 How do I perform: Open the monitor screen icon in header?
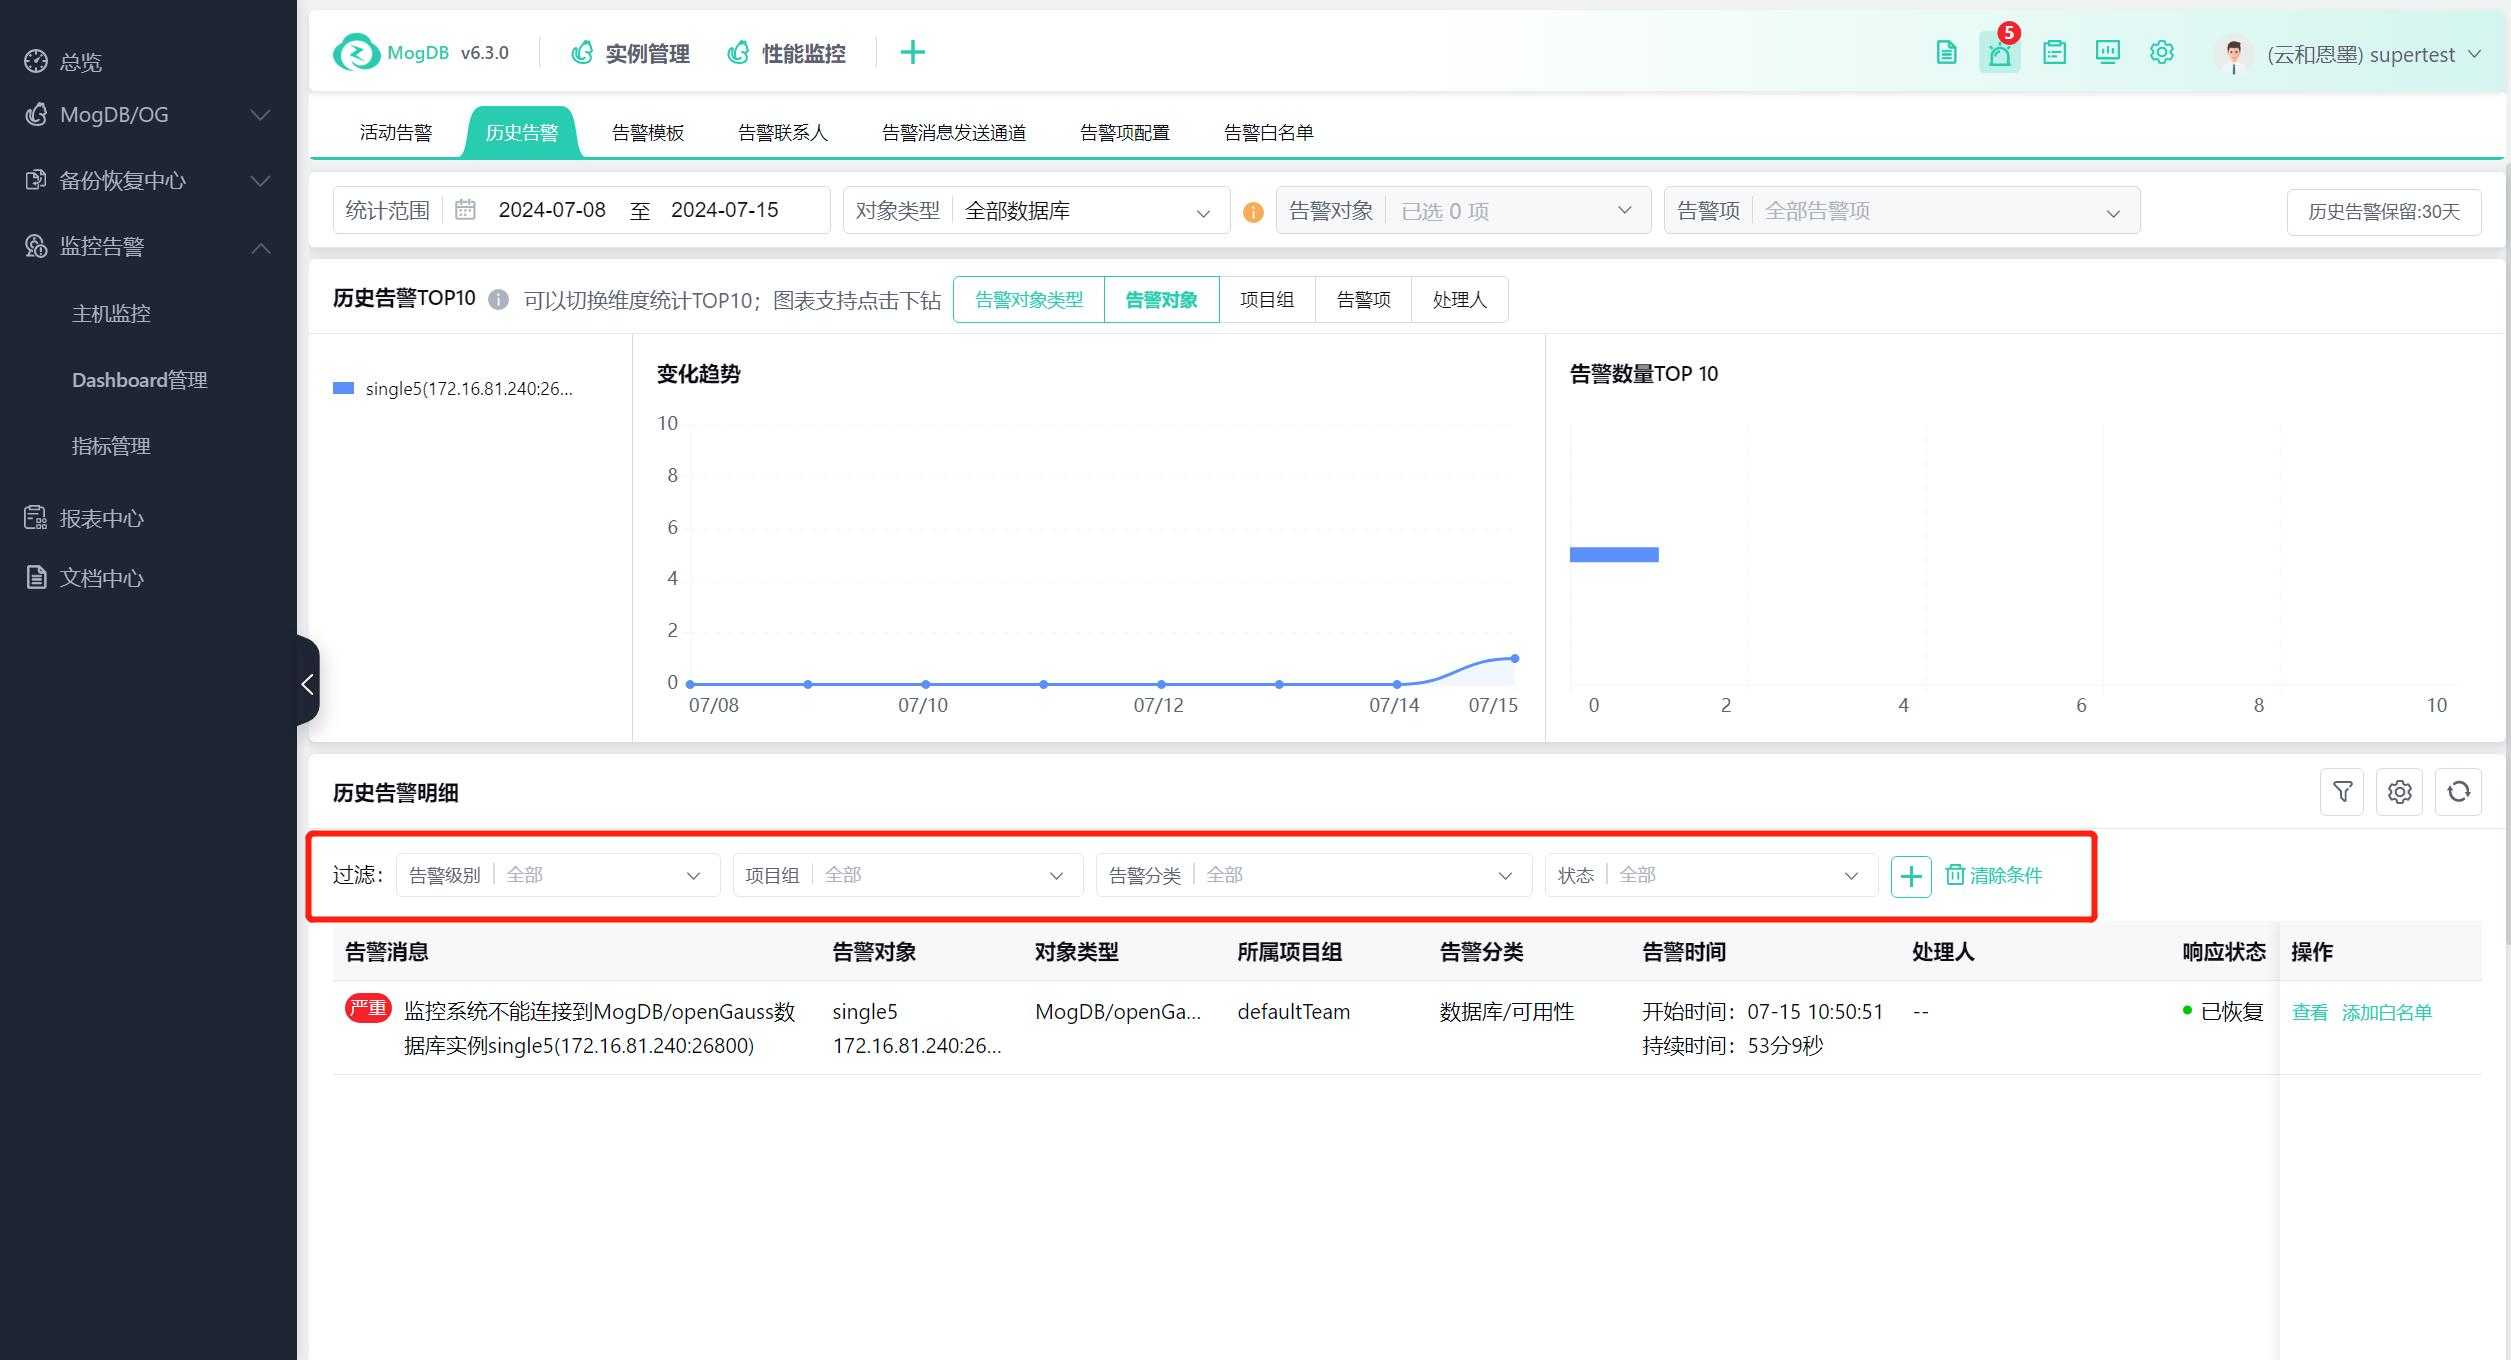[x=2107, y=52]
